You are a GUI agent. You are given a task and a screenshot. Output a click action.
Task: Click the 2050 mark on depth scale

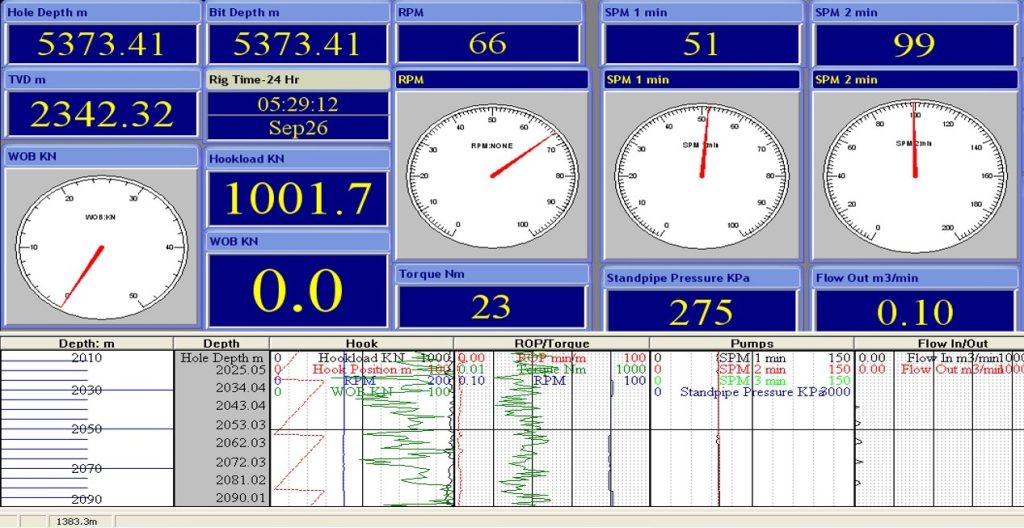[86, 429]
